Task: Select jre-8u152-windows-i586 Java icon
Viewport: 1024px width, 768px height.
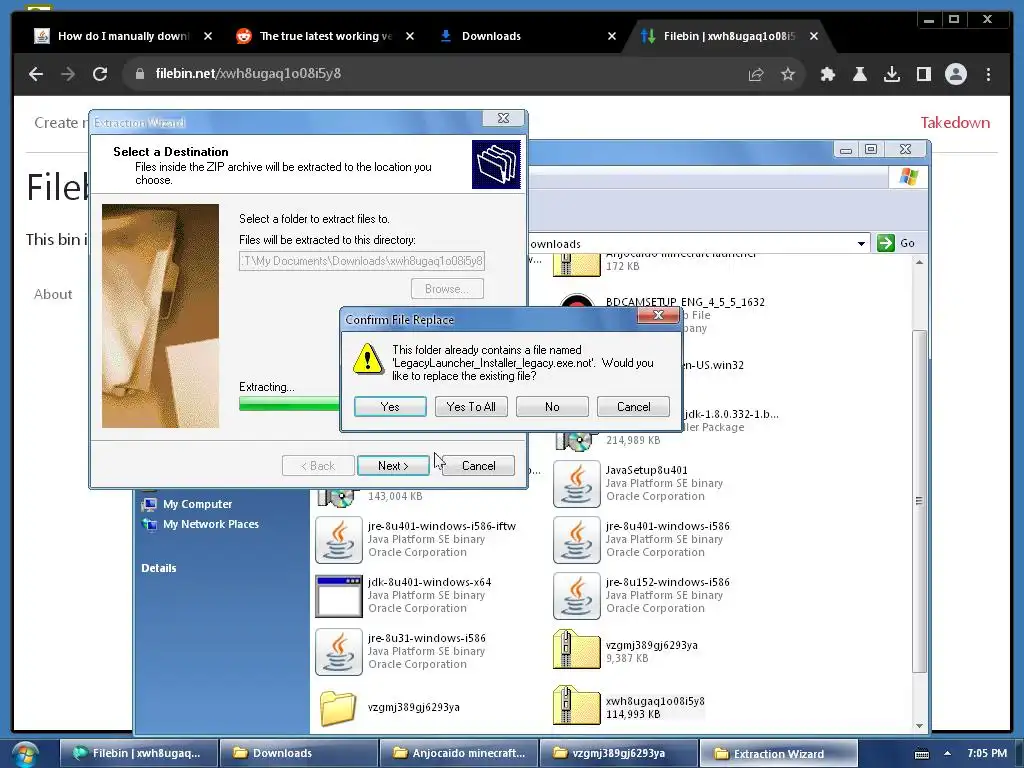Action: point(576,596)
